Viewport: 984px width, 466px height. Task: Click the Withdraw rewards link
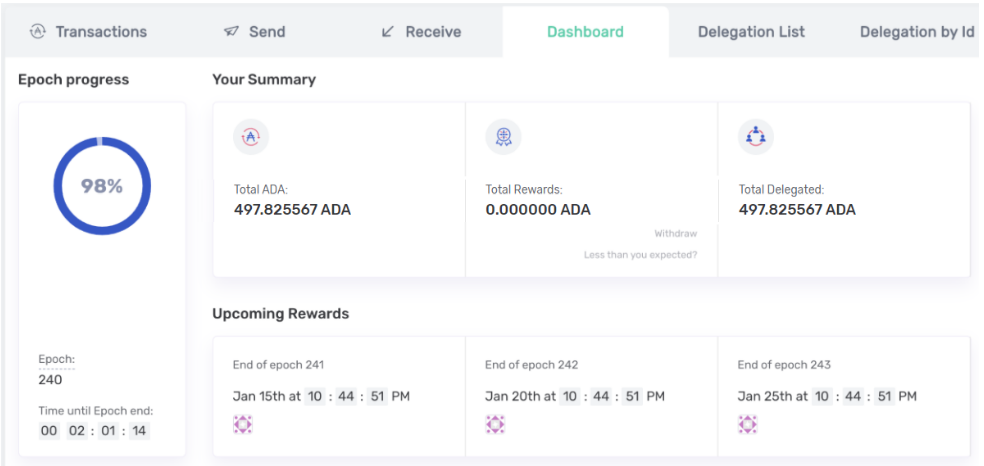point(676,233)
